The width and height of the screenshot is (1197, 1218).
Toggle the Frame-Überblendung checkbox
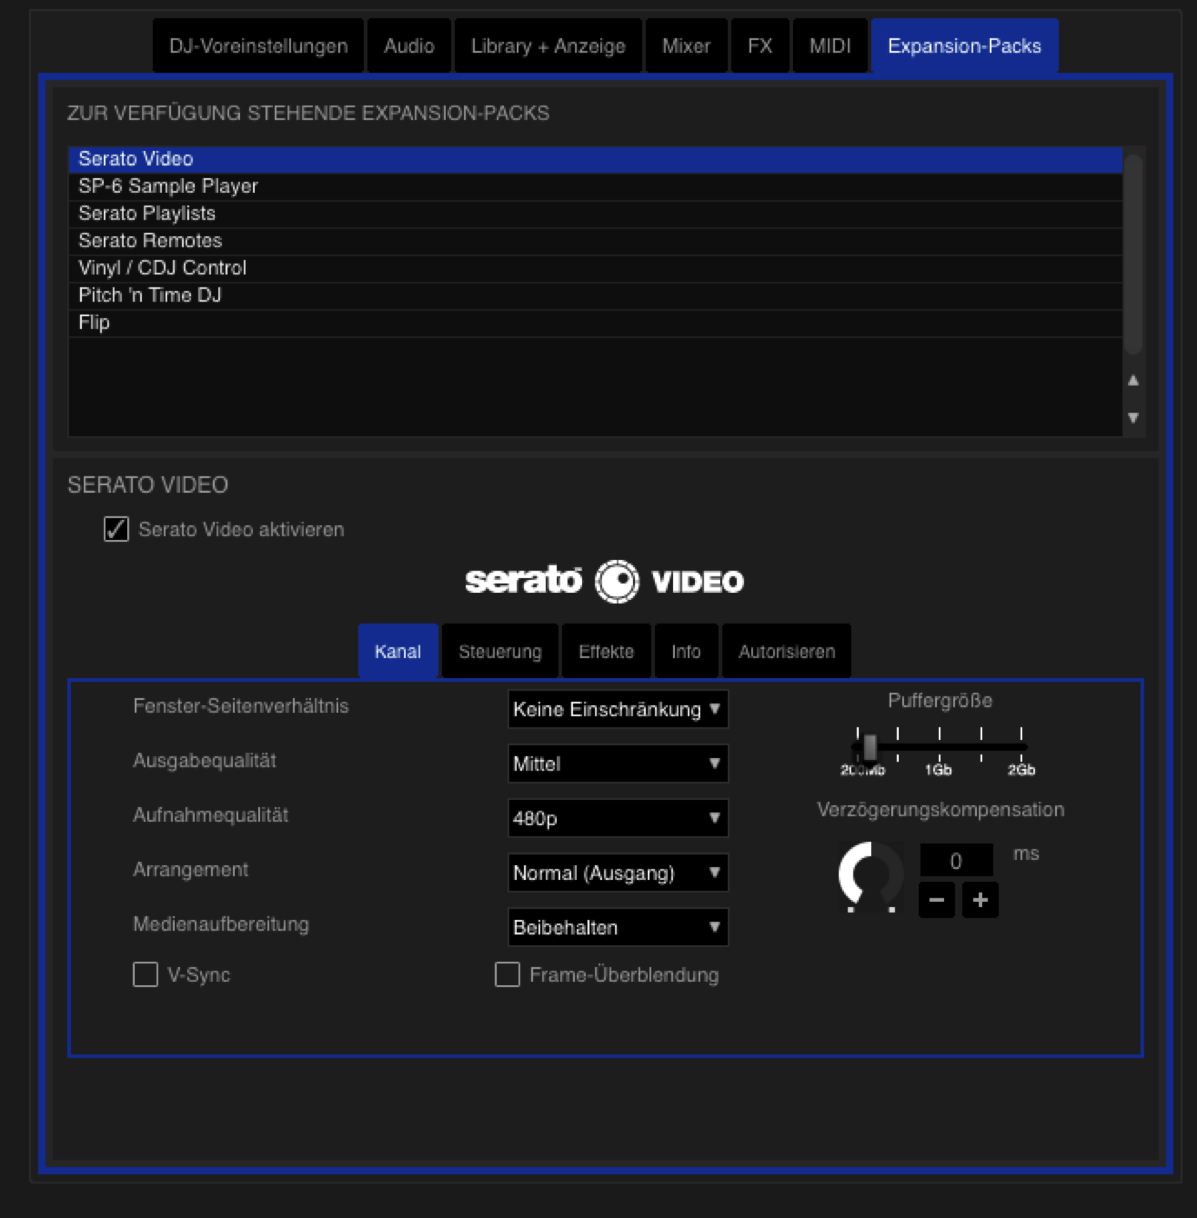(508, 974)
